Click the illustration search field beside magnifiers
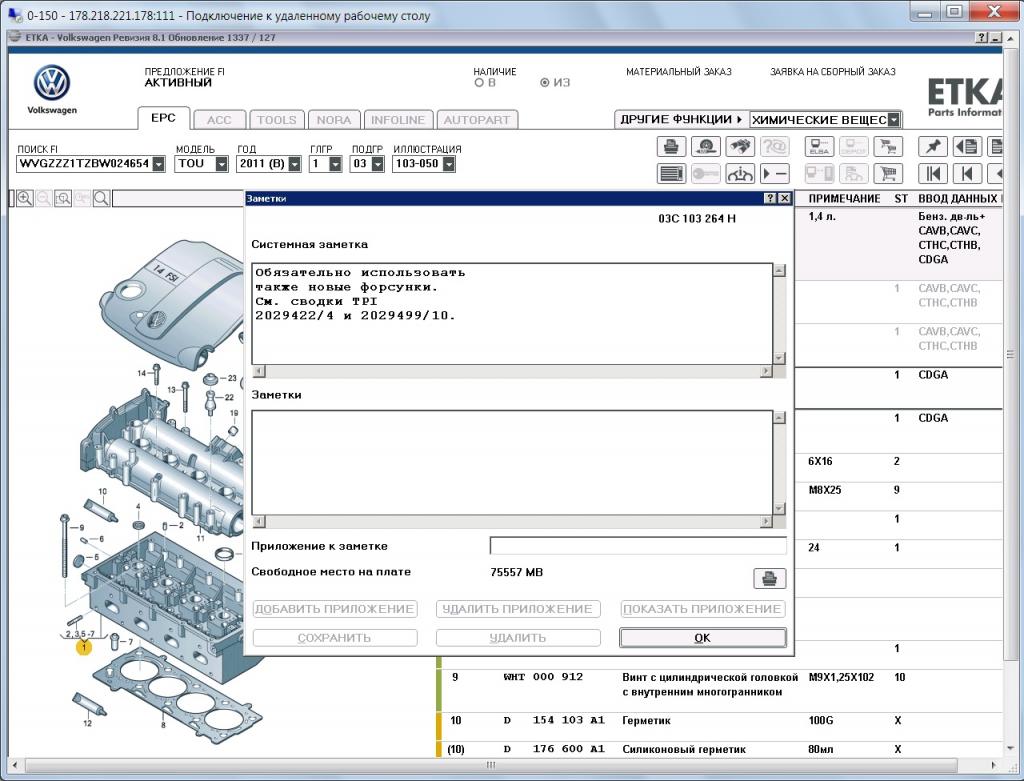The height and width of the screenshot is (781, 1024). point(178,199)
